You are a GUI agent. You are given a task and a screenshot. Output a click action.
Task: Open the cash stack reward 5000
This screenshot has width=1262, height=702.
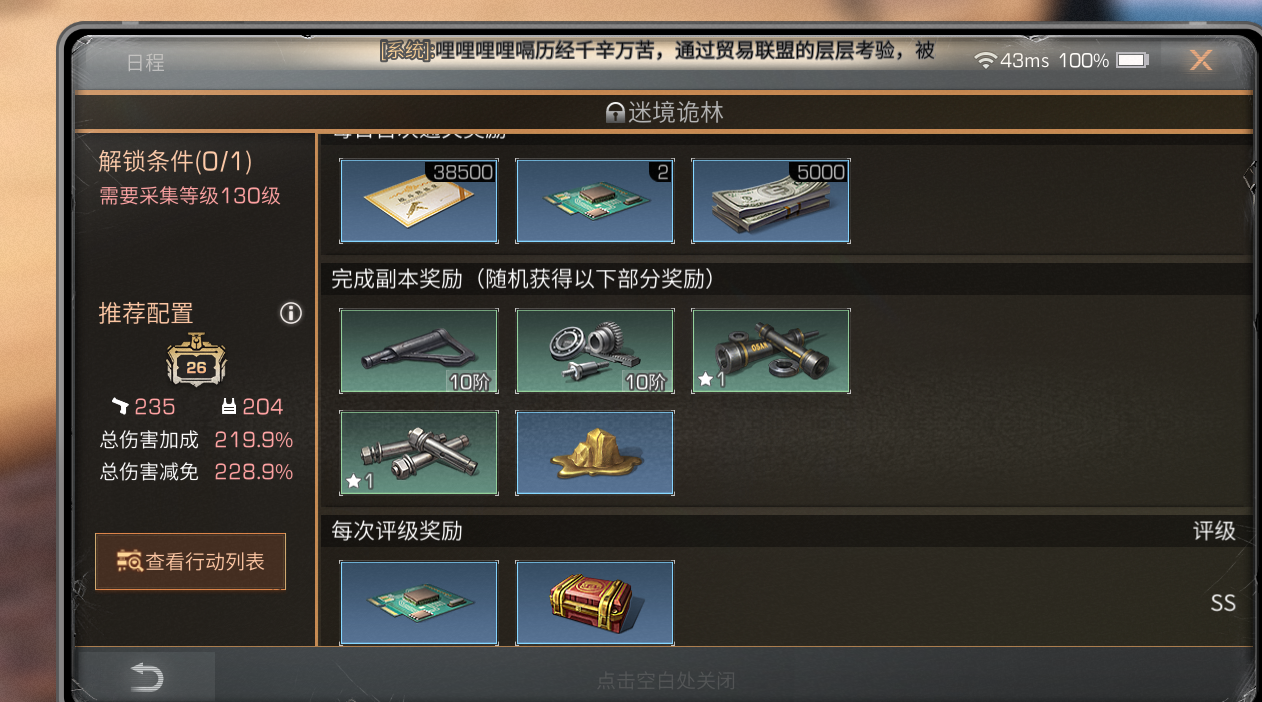771,201
